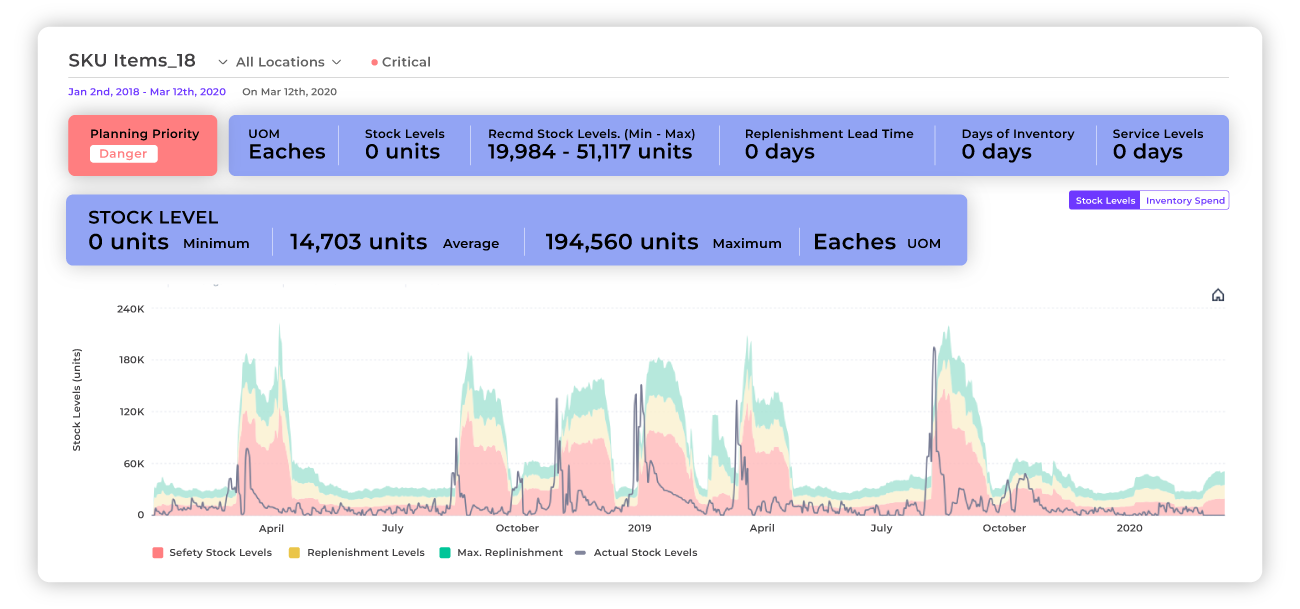The width and height of the screenshot is (1300, 609).
Task: Click the green Max. Replinishment legend marker
Action: [x=445, y=553]
